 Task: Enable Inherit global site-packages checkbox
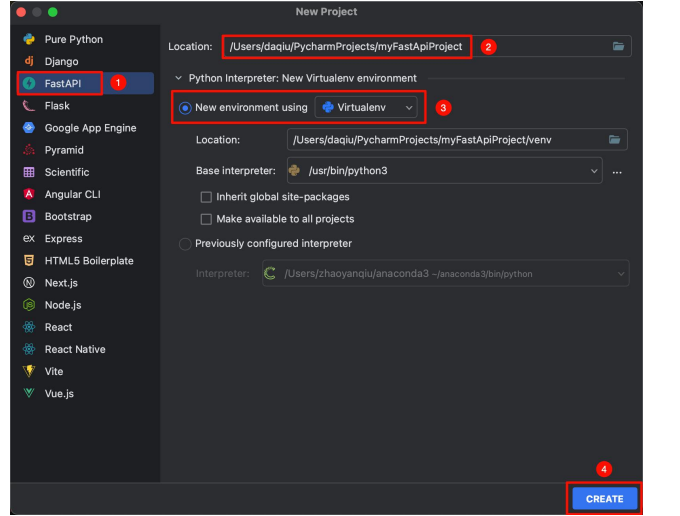(x=206, y=197)
